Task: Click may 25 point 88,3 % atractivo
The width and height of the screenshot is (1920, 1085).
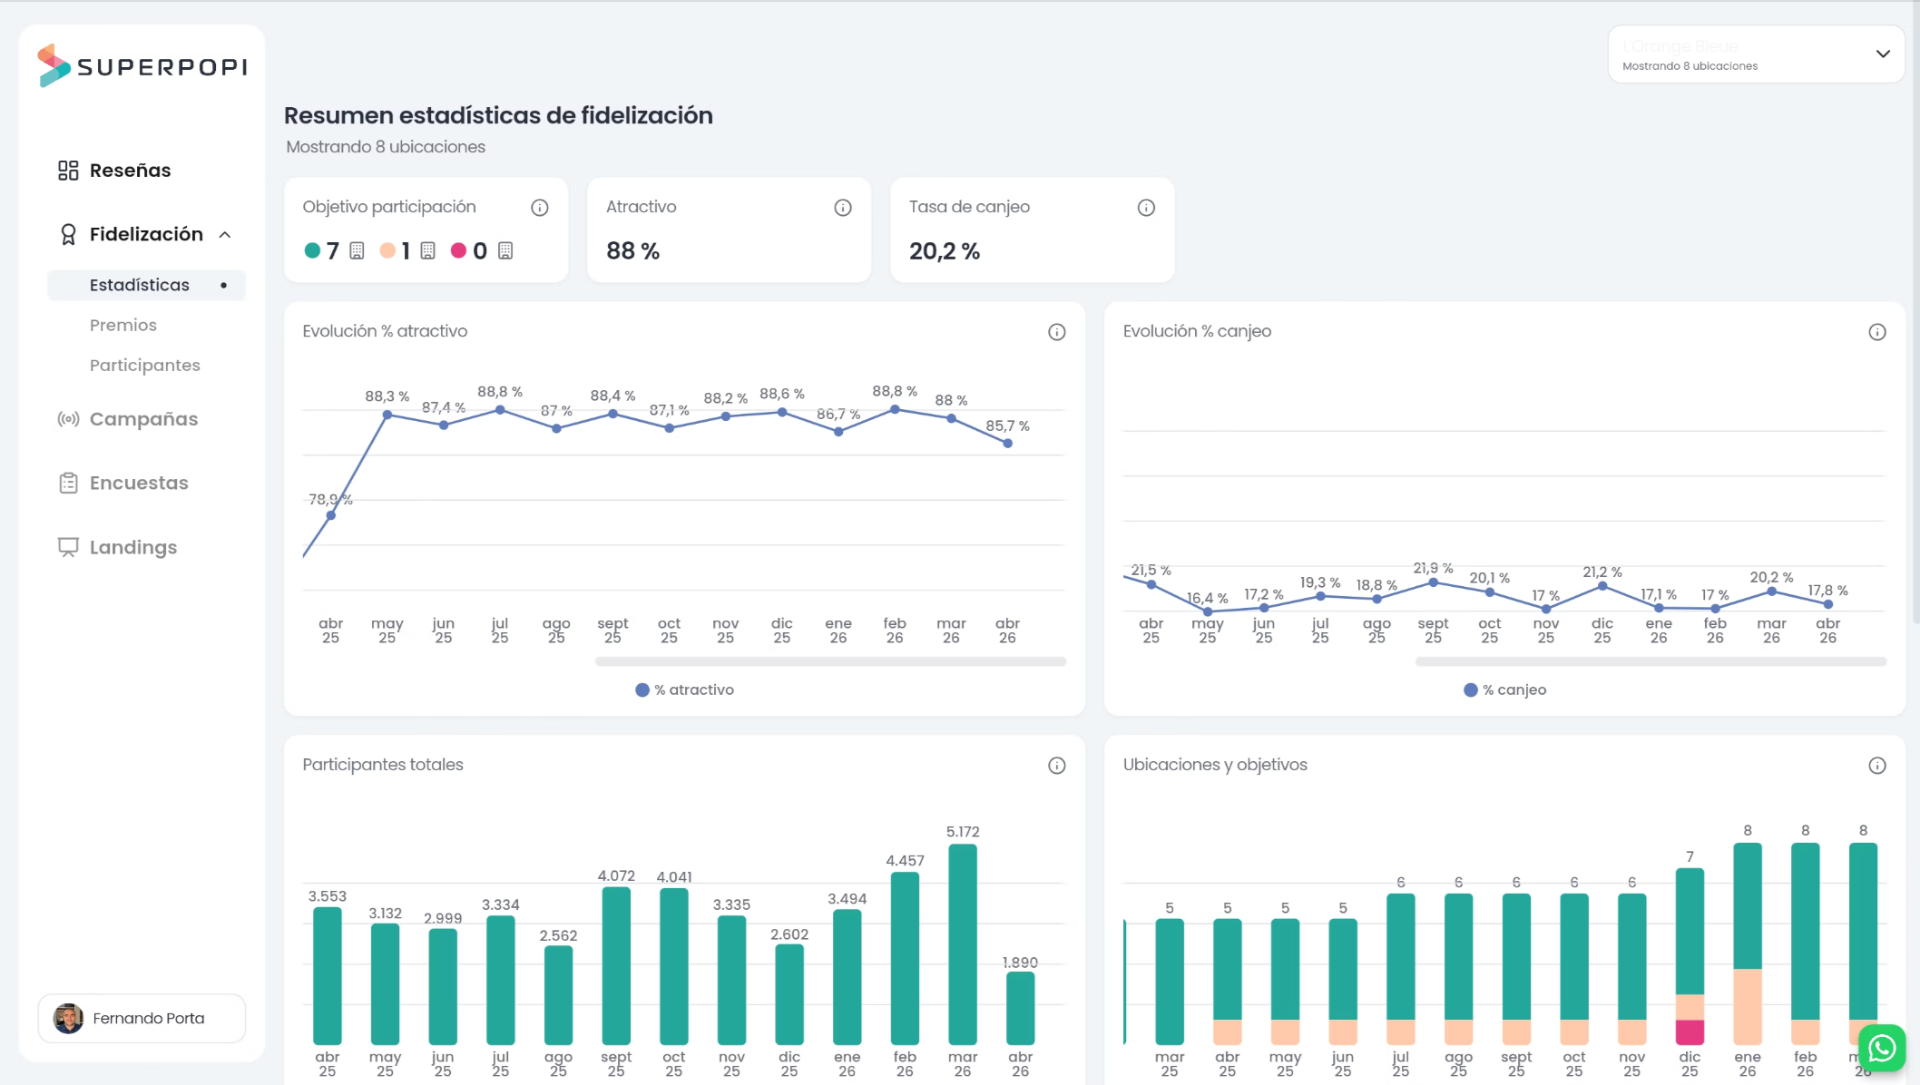Action: (x=387, y=414)
